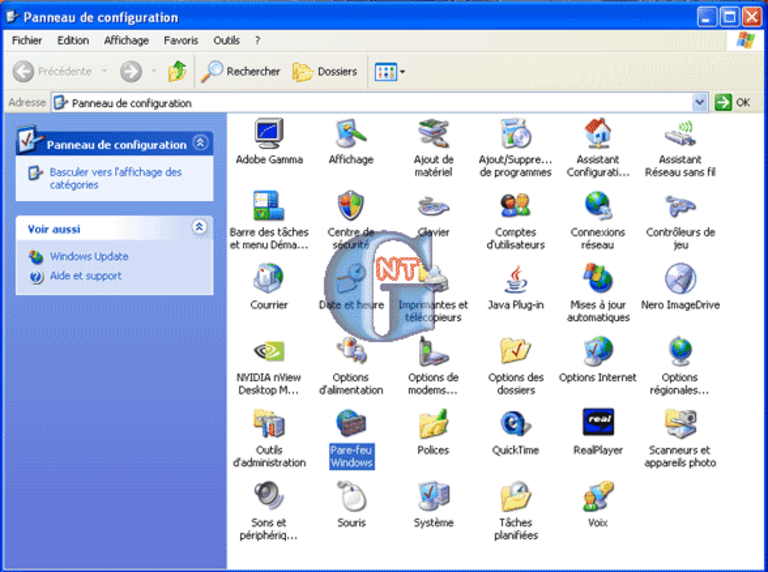Maximize the Panneau de configuration window

click(729, 18)
